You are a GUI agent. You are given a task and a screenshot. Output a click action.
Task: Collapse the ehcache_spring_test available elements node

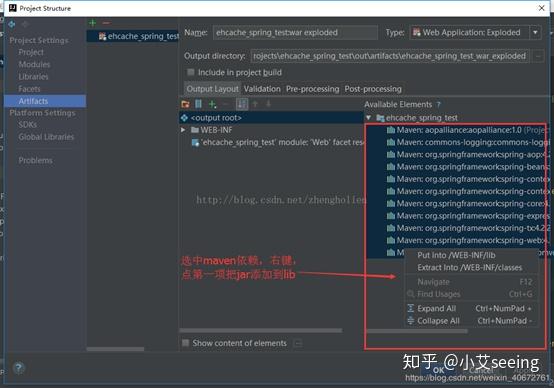click(369, 118)
